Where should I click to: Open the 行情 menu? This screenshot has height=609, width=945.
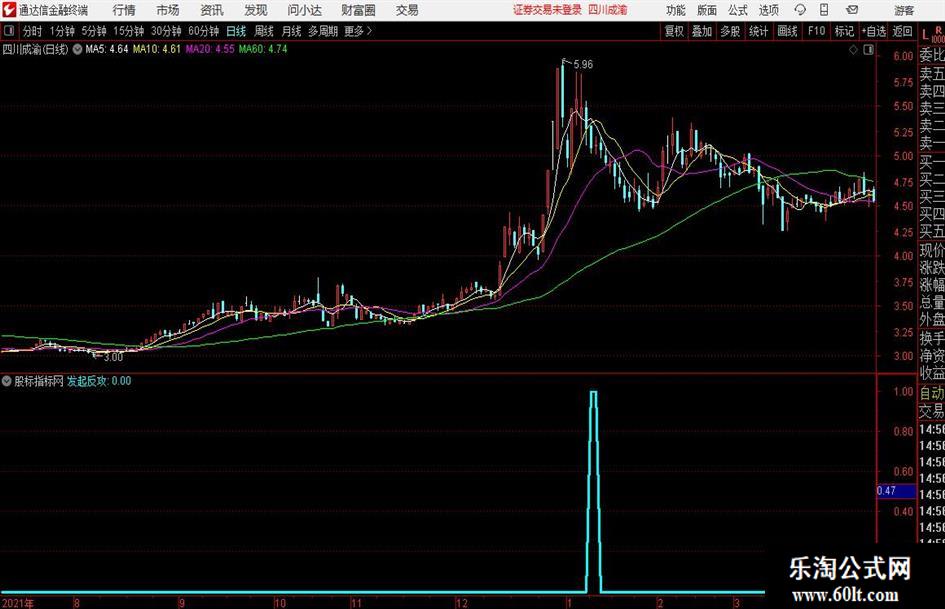[124, 10]
